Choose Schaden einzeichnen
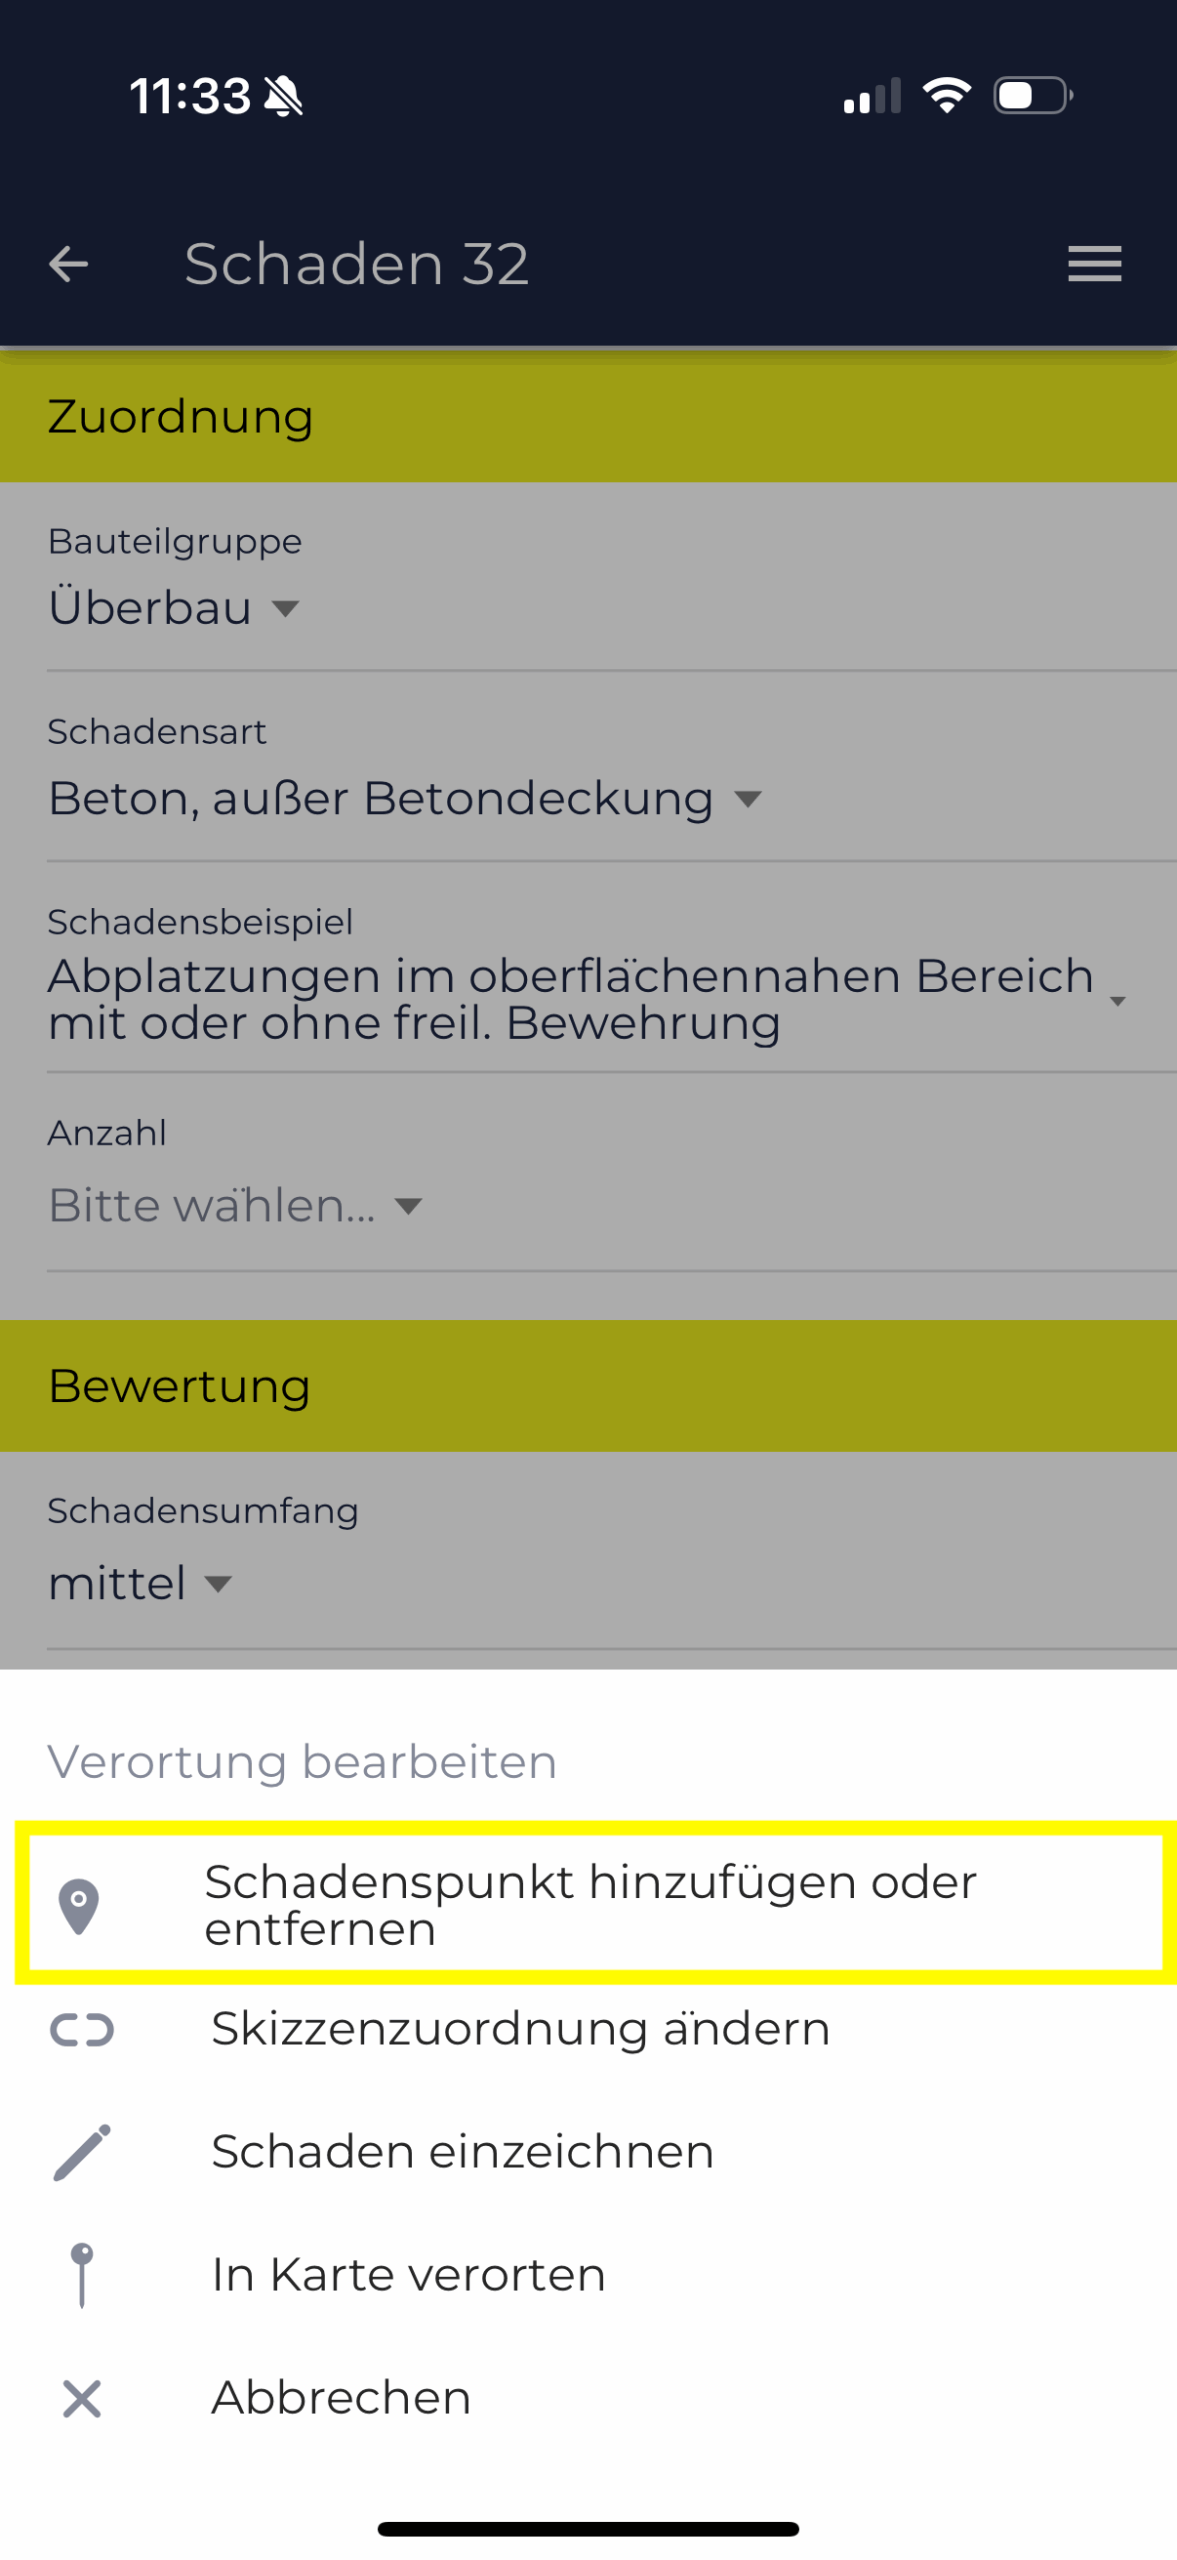Viewport: 1177px width, 2560px height. pos(462,2151)
